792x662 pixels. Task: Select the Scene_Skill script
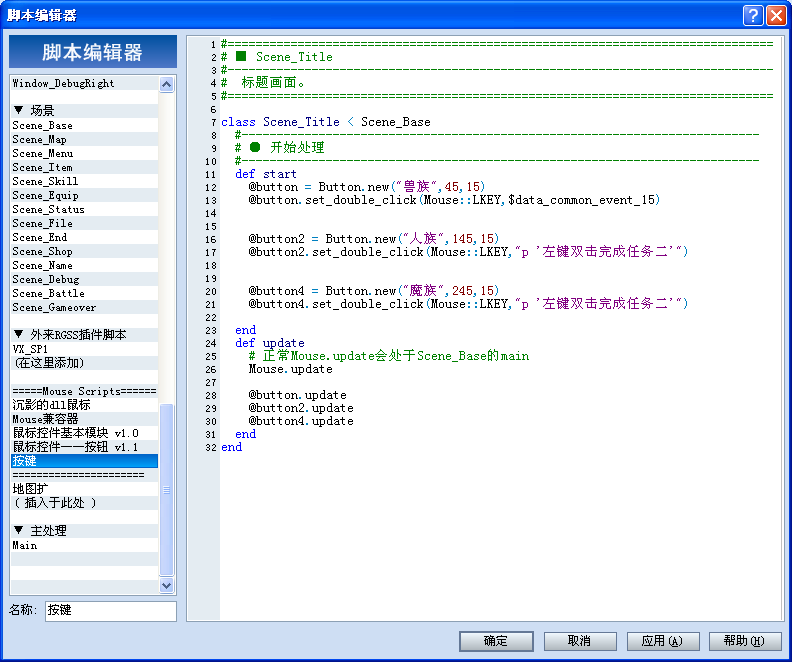84,181
